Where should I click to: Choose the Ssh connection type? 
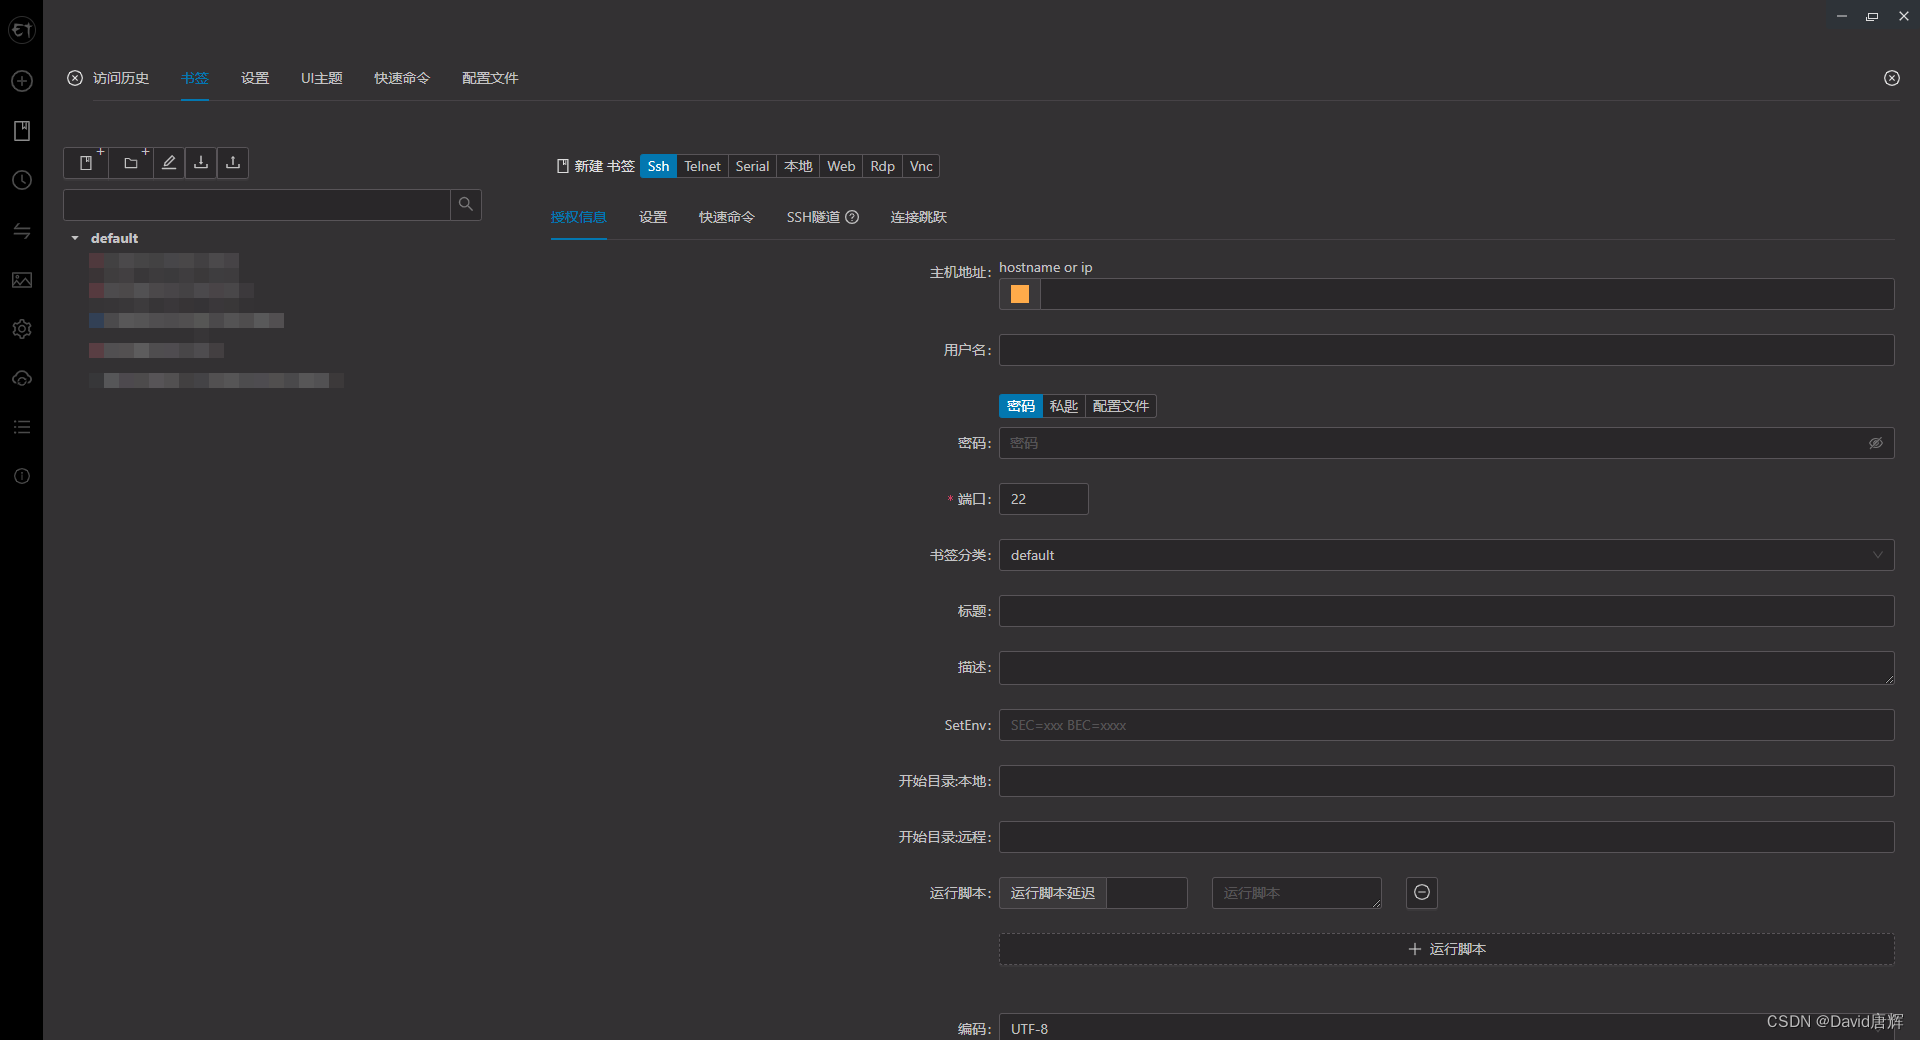658,166
